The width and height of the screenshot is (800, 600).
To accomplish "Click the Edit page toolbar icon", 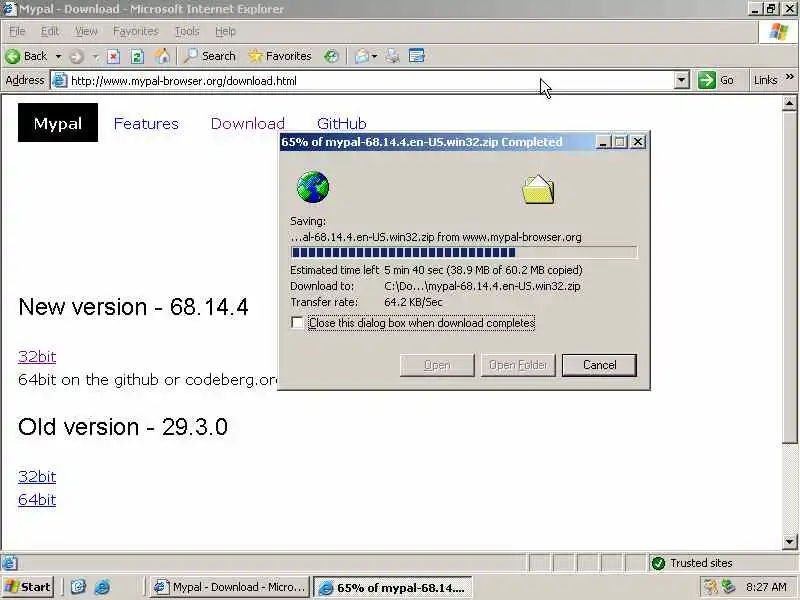I will [x=417, y=56].
